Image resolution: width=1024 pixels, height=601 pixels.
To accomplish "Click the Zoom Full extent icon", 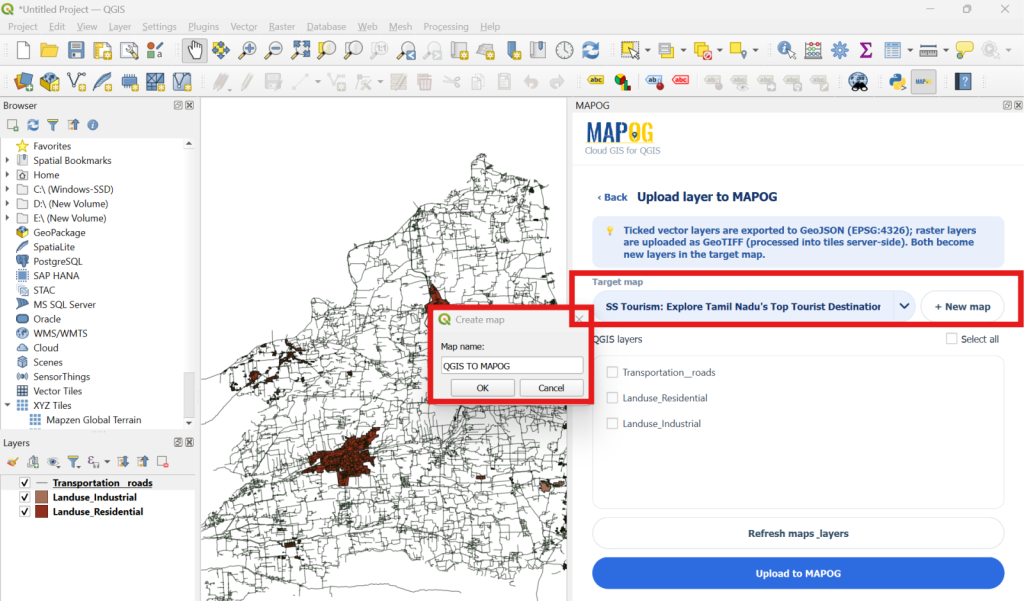I will tap(300, 50).
